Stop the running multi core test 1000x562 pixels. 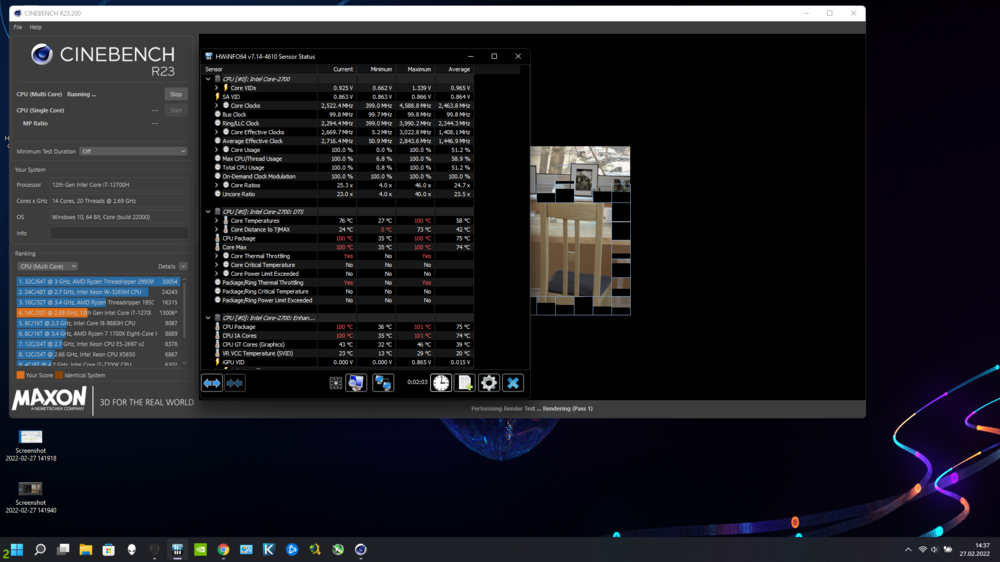(x=176, y=94)
